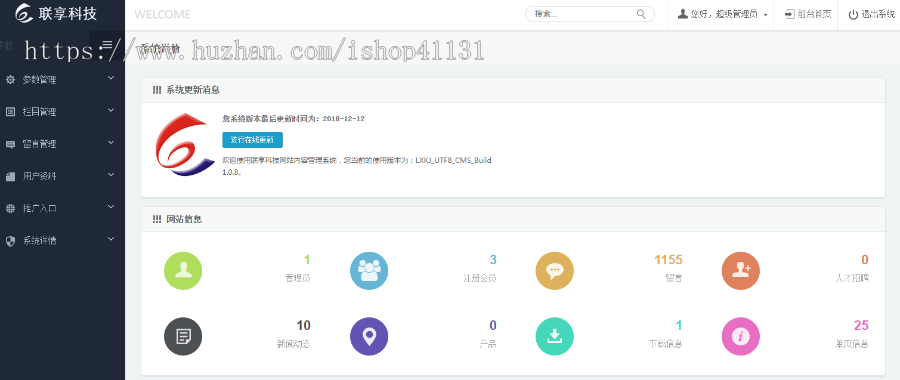
Task: Click the list icon next to 栏目管理
Action: click(10, 112)
